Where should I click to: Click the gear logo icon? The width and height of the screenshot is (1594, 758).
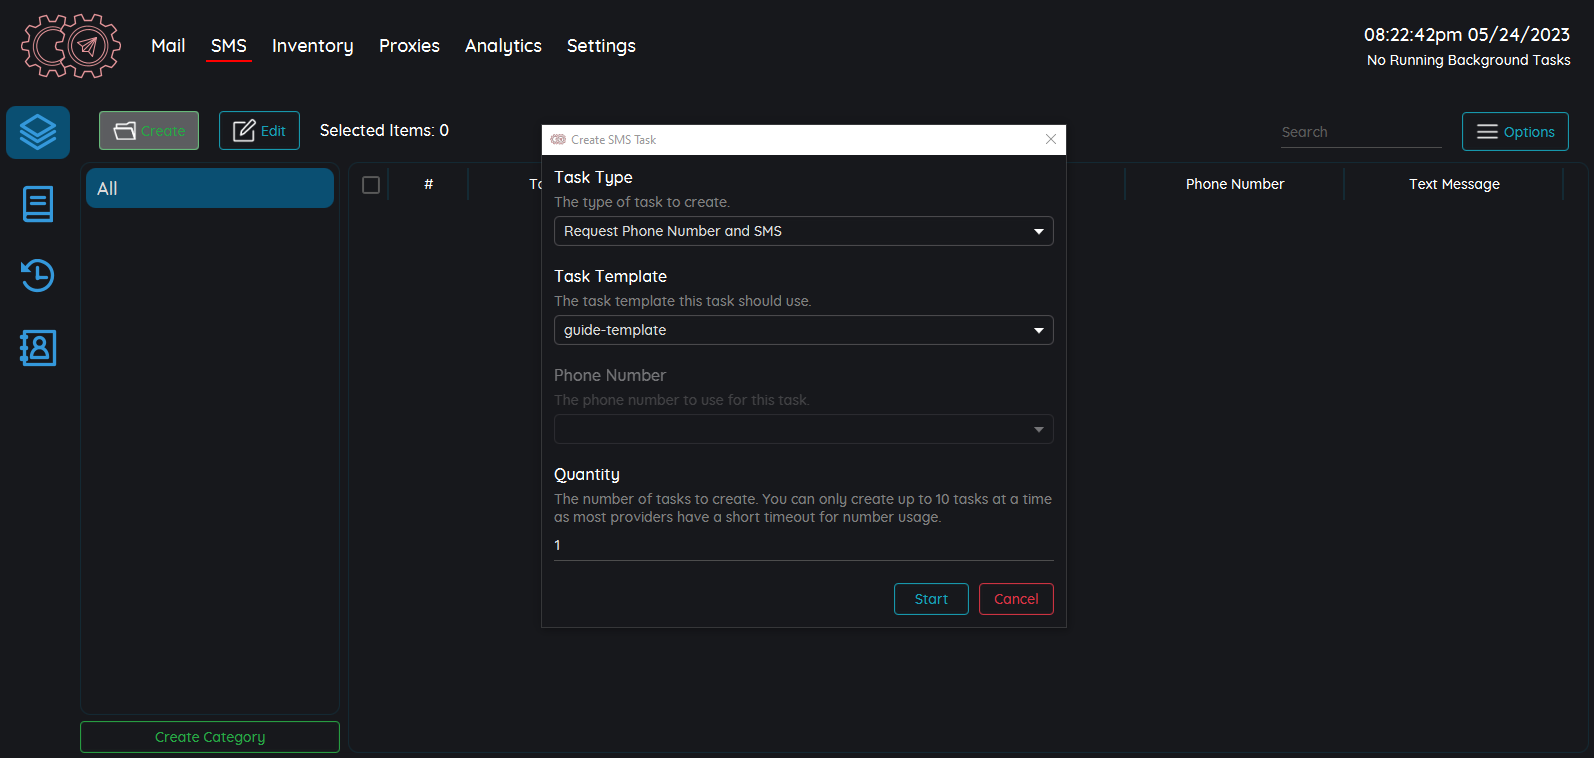[71, 46]
